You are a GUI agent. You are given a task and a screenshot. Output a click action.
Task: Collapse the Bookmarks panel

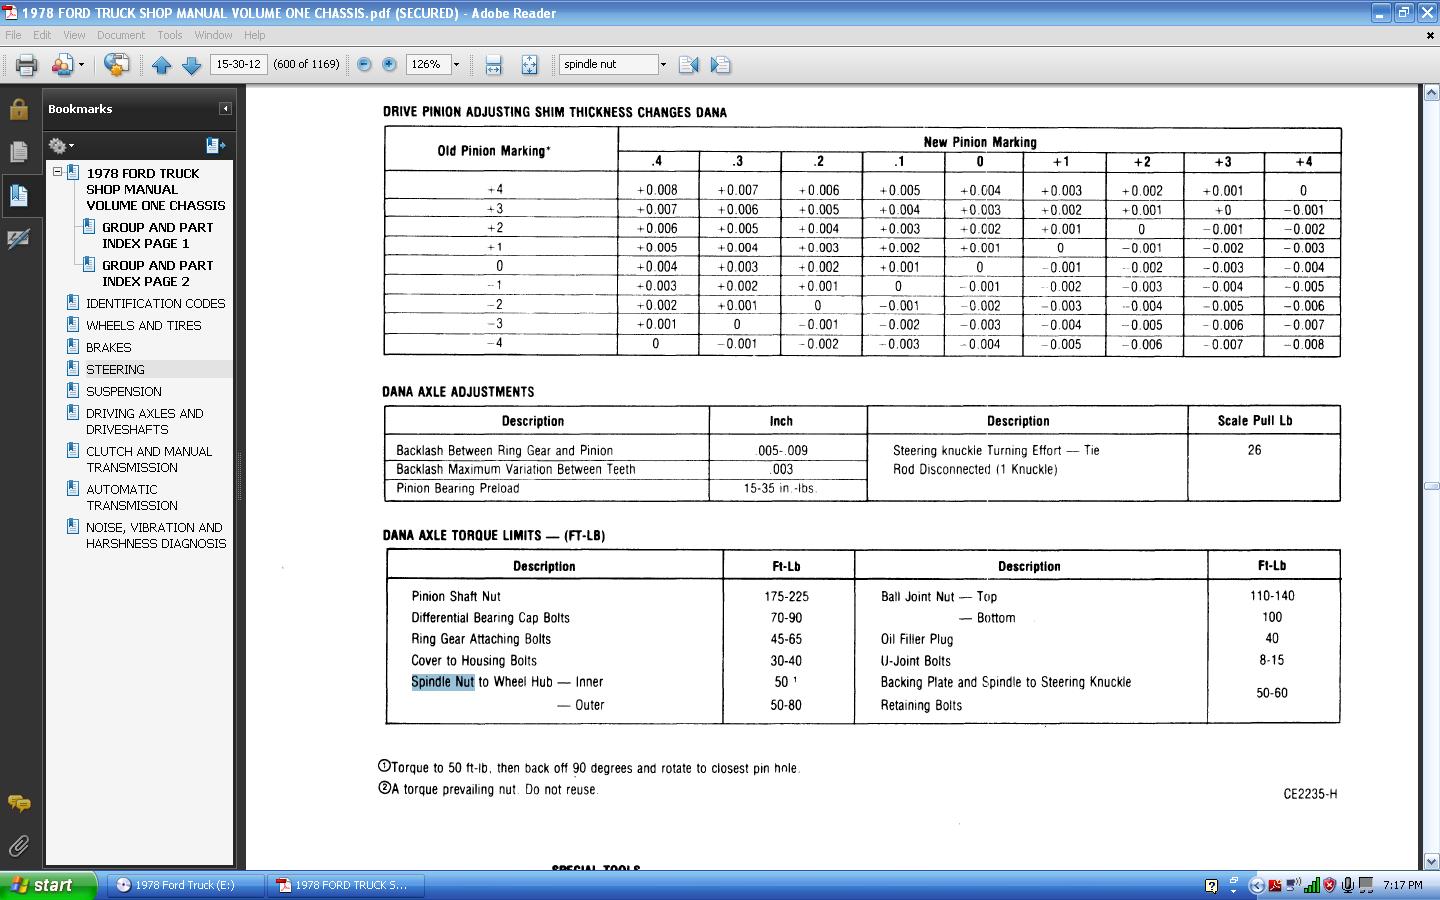225,109
